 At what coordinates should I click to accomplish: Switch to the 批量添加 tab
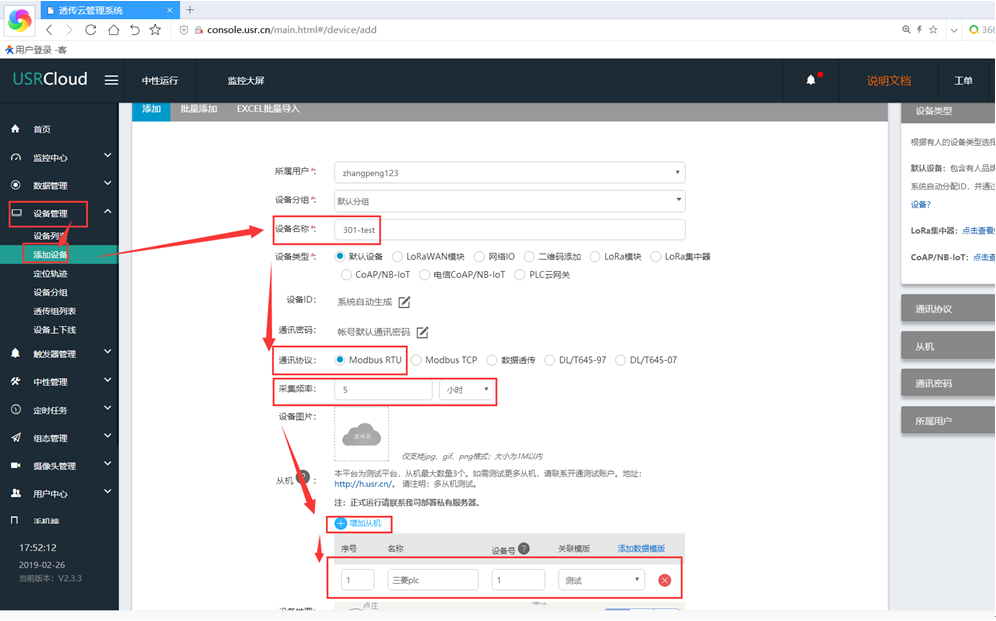(197, 109)
